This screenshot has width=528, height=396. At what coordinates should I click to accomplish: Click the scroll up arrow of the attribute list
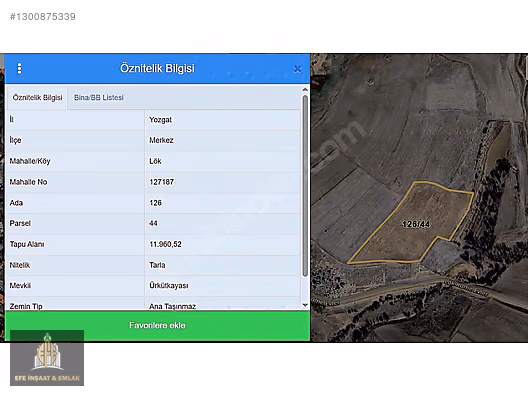click(x=305, y=90)
